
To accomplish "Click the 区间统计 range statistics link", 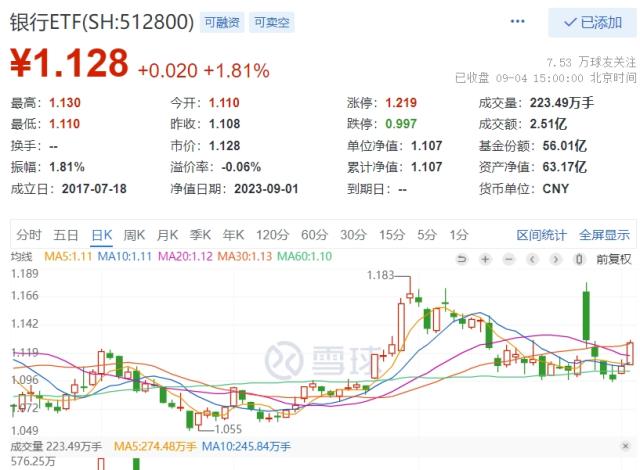I will 541,235.
